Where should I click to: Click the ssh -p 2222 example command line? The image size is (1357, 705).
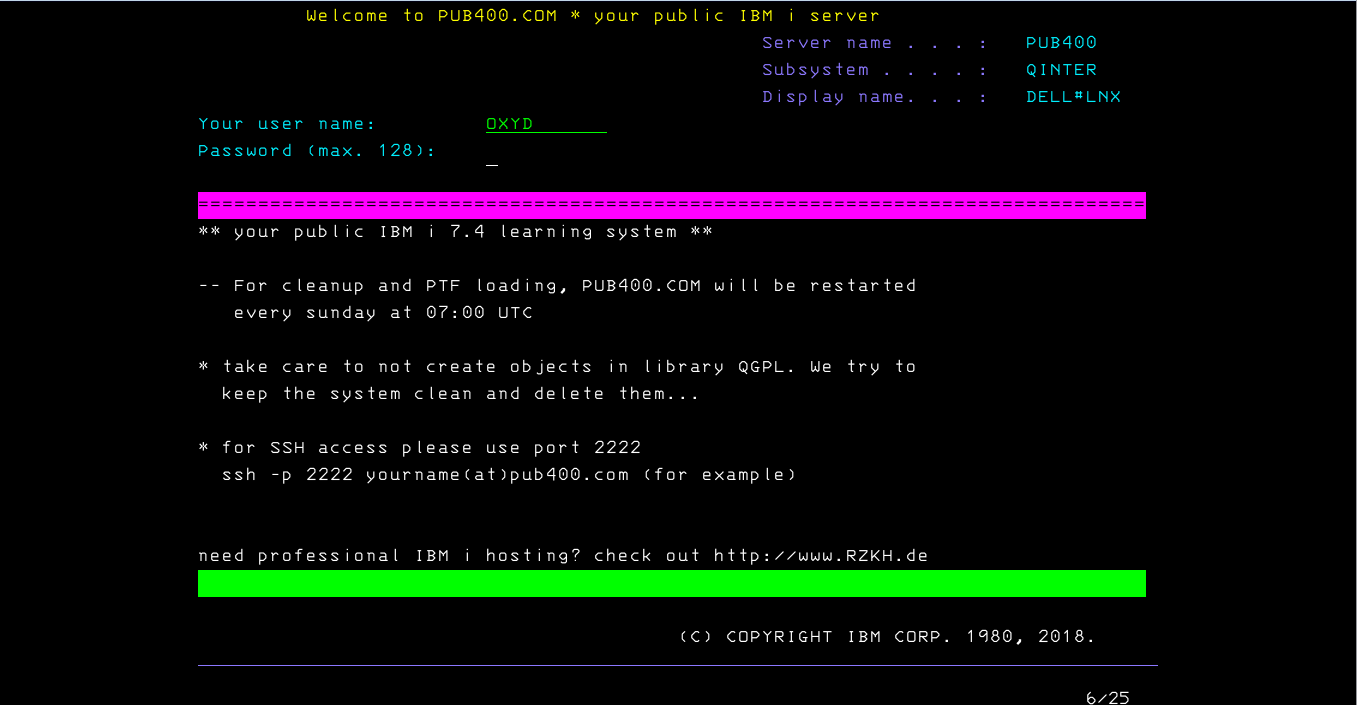pyautogui.click(x=509, y=475)
